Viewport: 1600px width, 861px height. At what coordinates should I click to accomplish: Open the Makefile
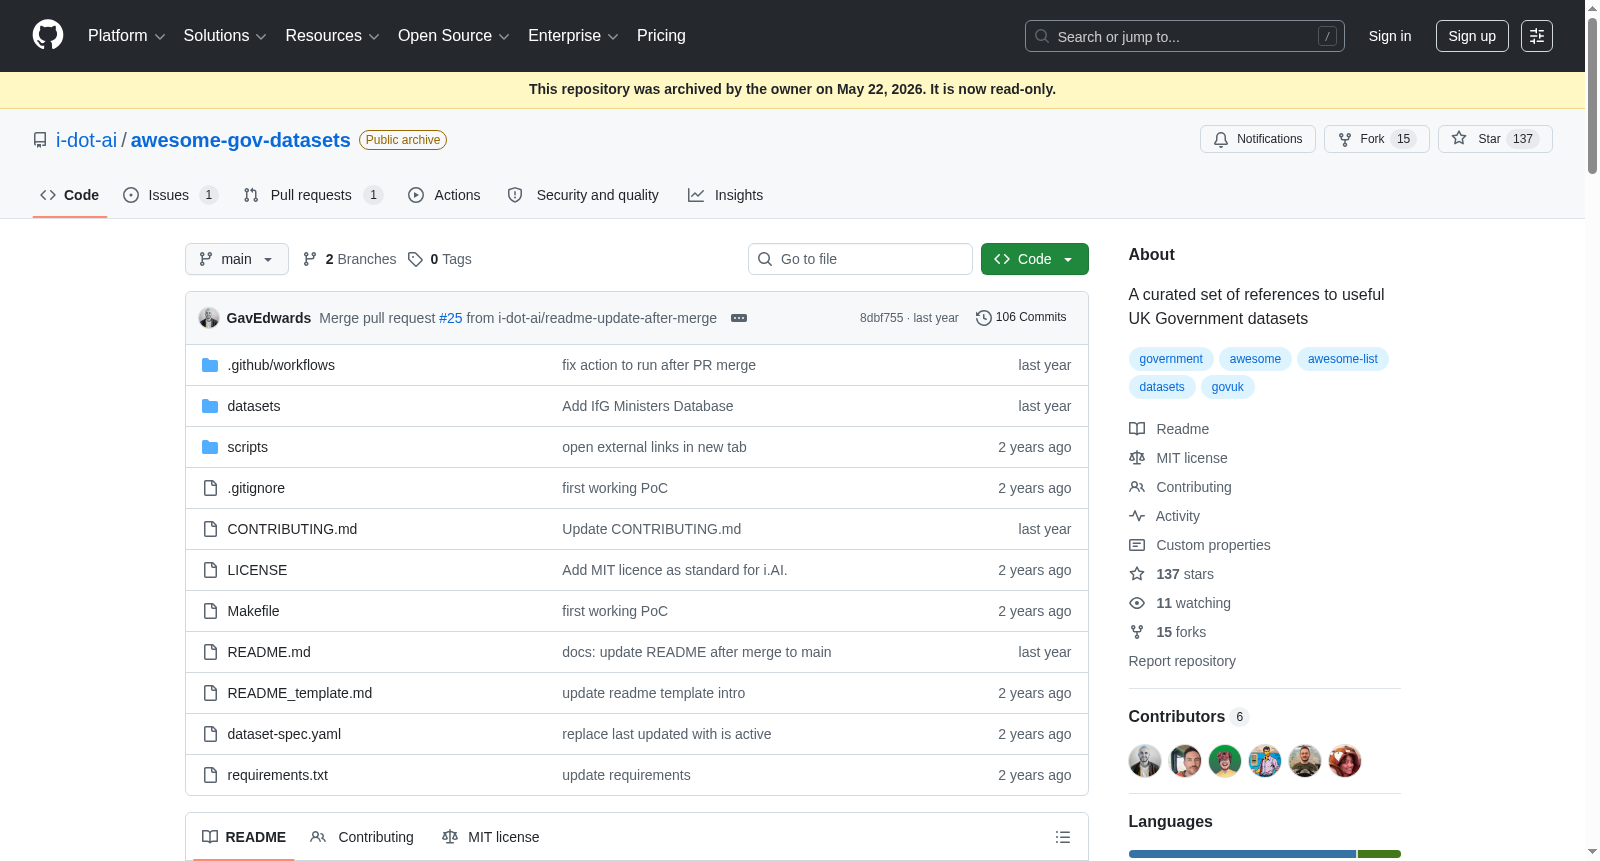click(x=254, y=611)
